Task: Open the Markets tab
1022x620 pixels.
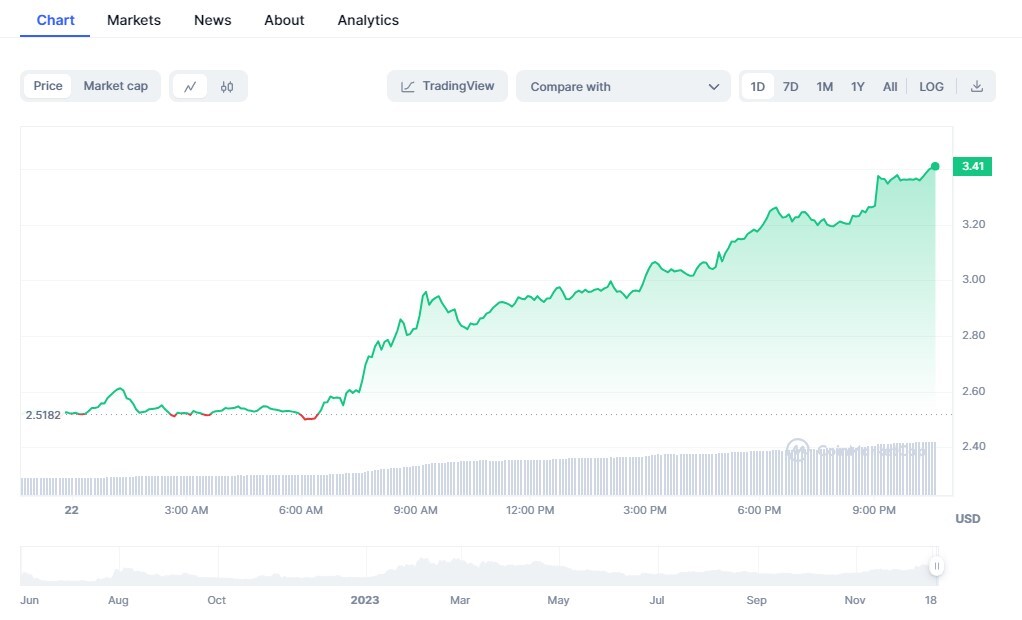Action: click(134, 20)
